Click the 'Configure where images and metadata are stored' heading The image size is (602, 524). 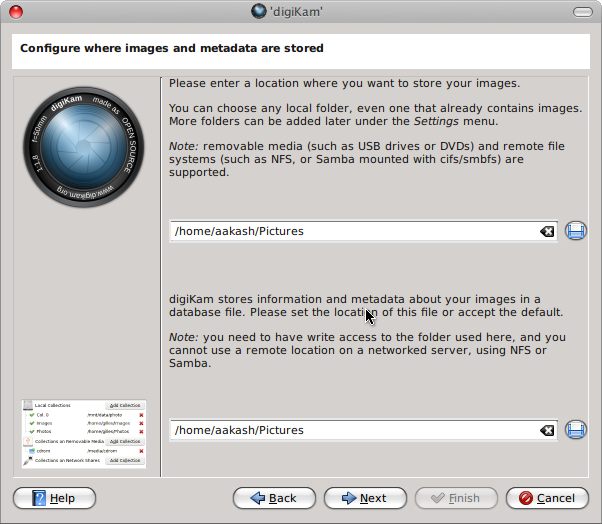(172, 48)
